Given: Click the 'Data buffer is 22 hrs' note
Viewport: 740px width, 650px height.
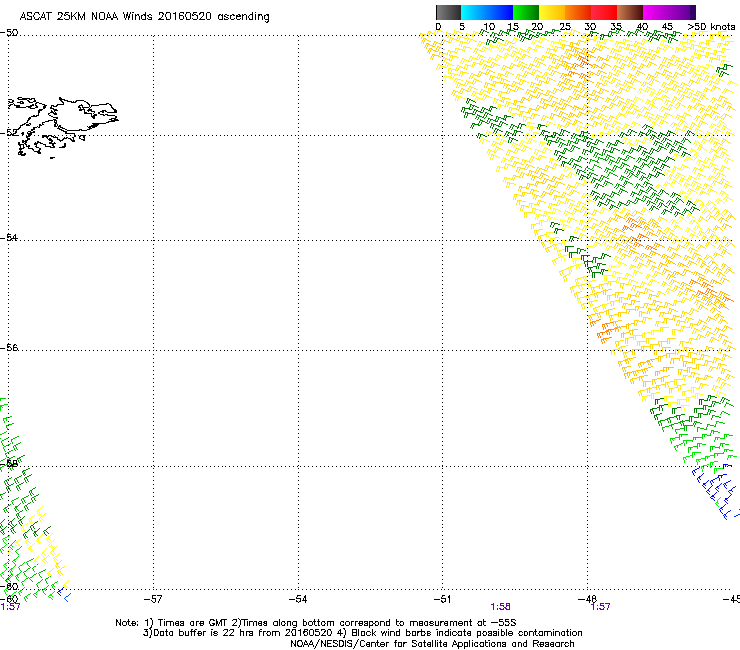Looking at the screenshot, I should point(362,633).
